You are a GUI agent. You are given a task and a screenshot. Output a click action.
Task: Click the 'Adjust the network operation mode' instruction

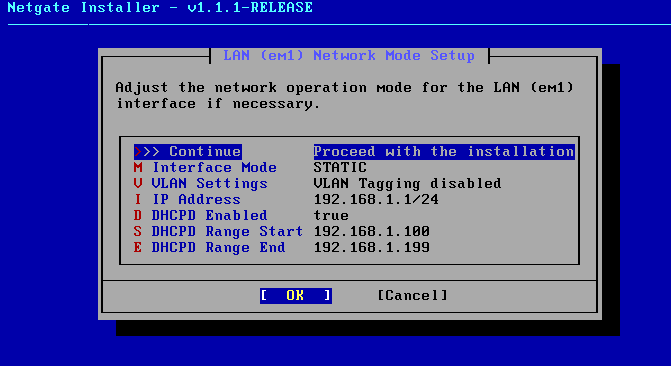[344, 95]
